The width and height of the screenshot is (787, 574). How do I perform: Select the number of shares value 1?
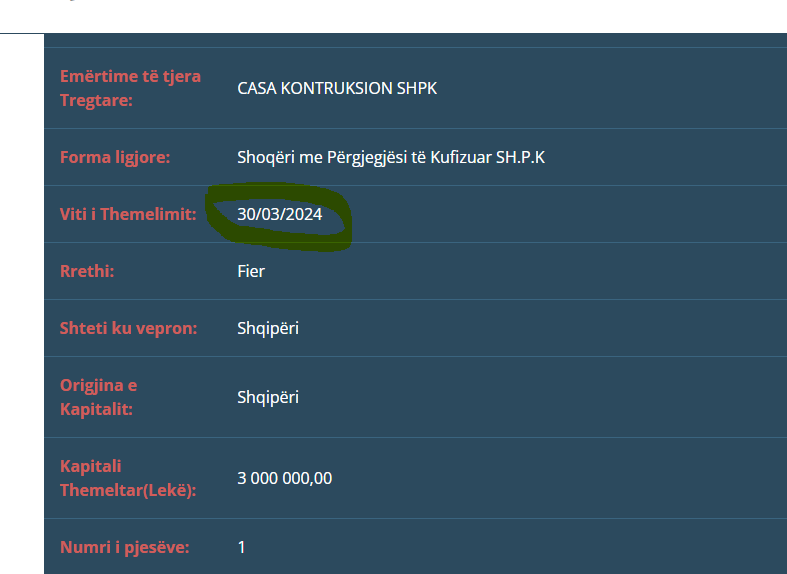pos(241,547)
